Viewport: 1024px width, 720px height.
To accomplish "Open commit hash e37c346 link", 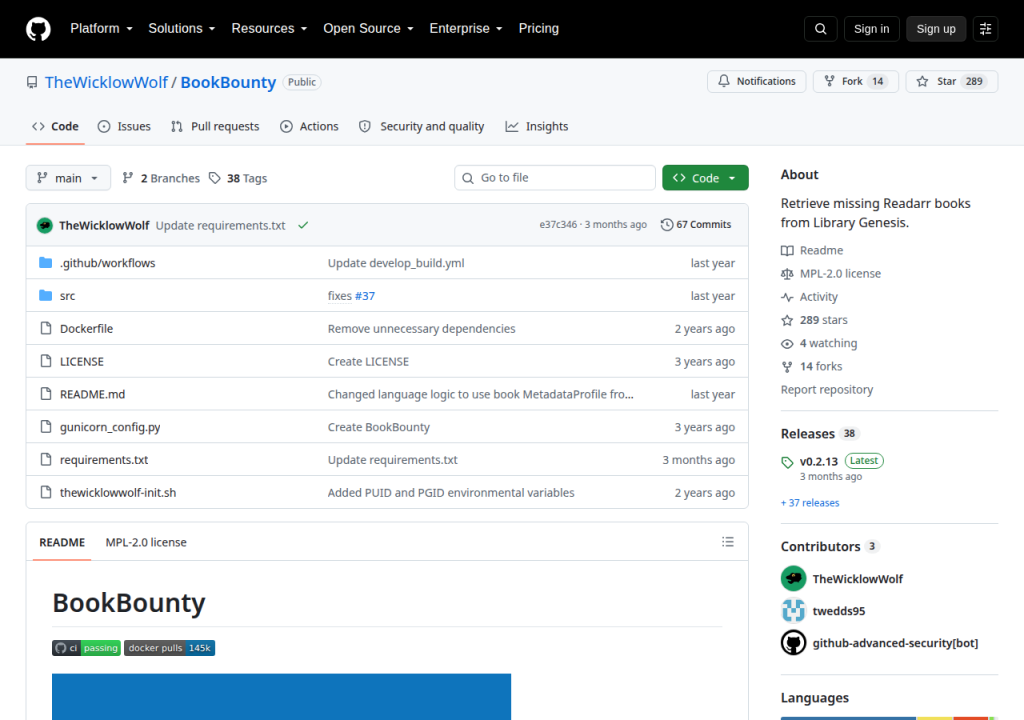I will (x=558, y=224).
